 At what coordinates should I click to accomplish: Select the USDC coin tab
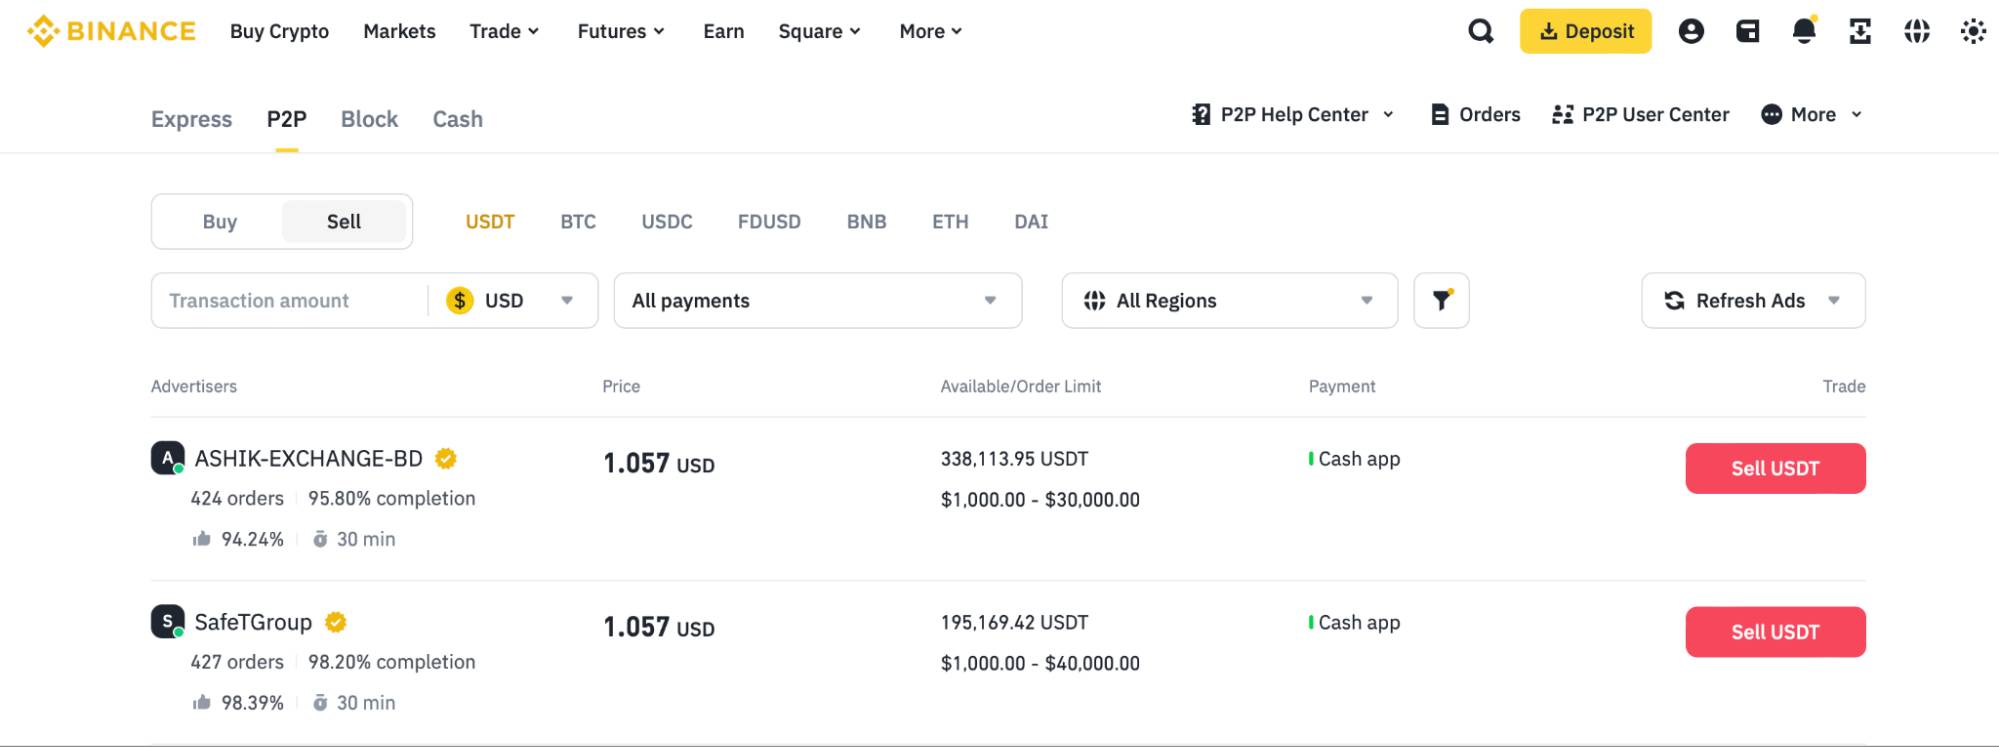pyautogui.click(x=667, y=221)
